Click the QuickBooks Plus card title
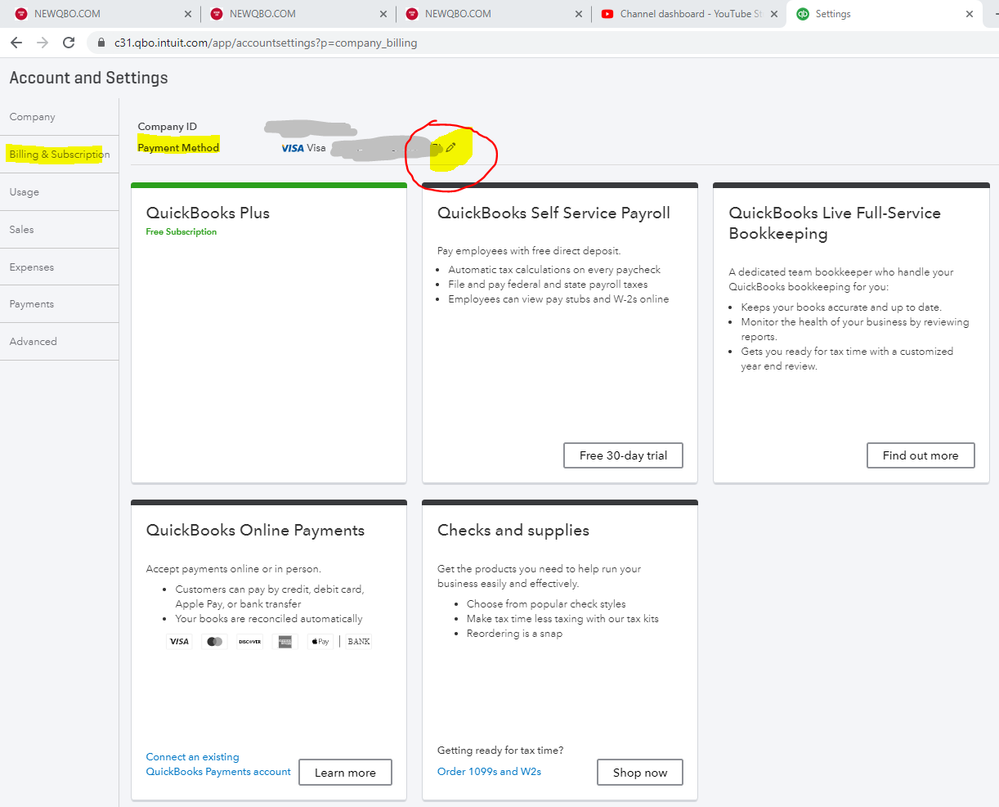 click(208, 213)
